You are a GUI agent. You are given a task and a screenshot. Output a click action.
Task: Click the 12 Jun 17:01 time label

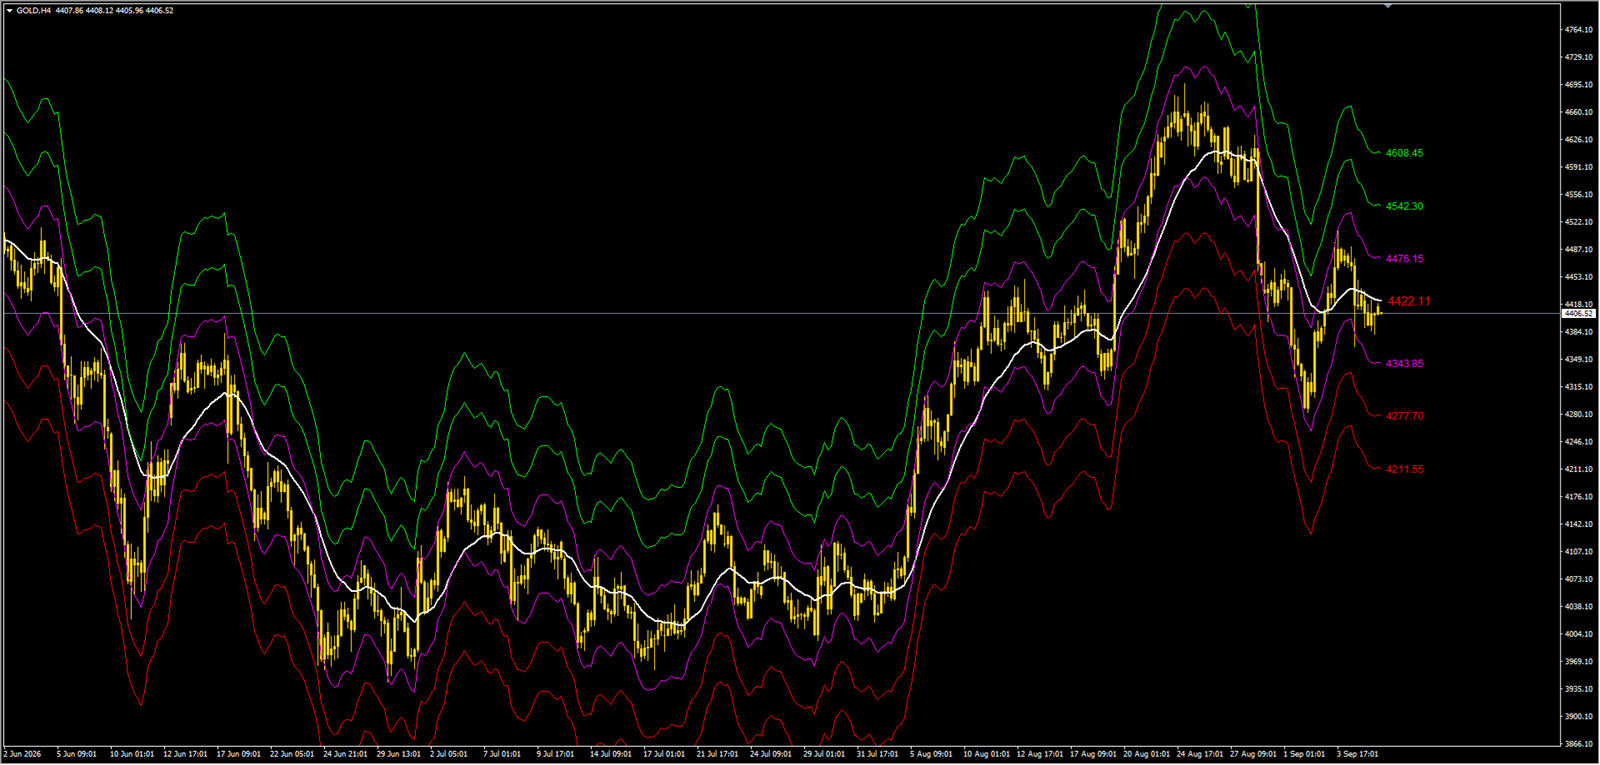pos(185,754)
